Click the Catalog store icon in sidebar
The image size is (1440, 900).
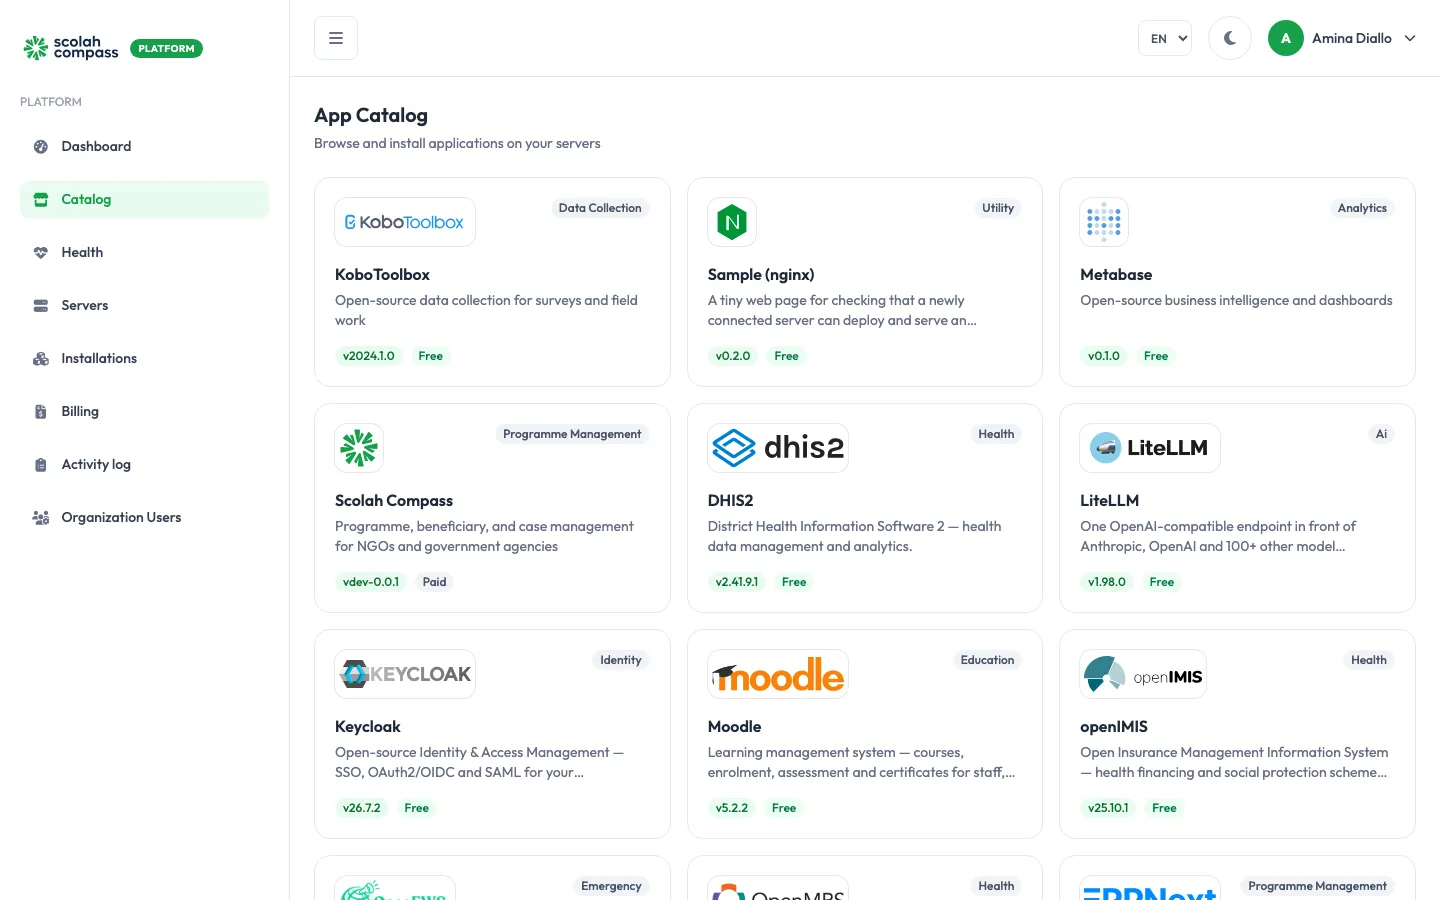(41, 199)
